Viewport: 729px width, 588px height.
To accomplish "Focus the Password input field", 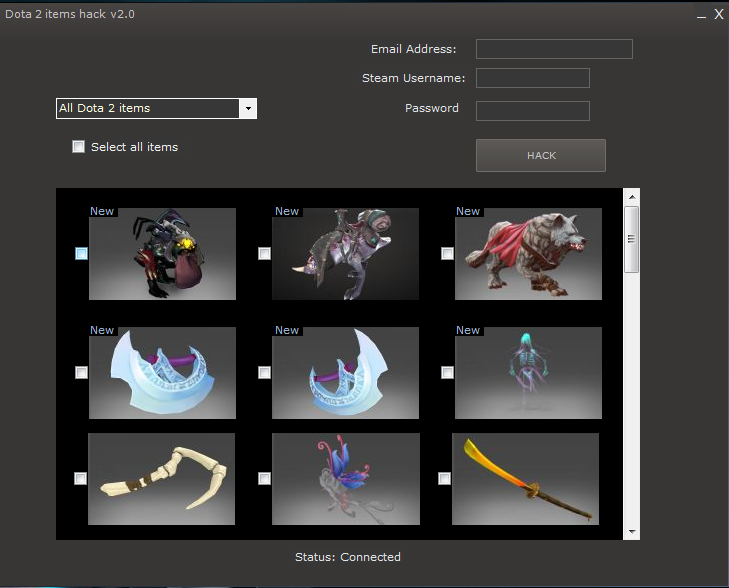I will [x=533, y=111].
